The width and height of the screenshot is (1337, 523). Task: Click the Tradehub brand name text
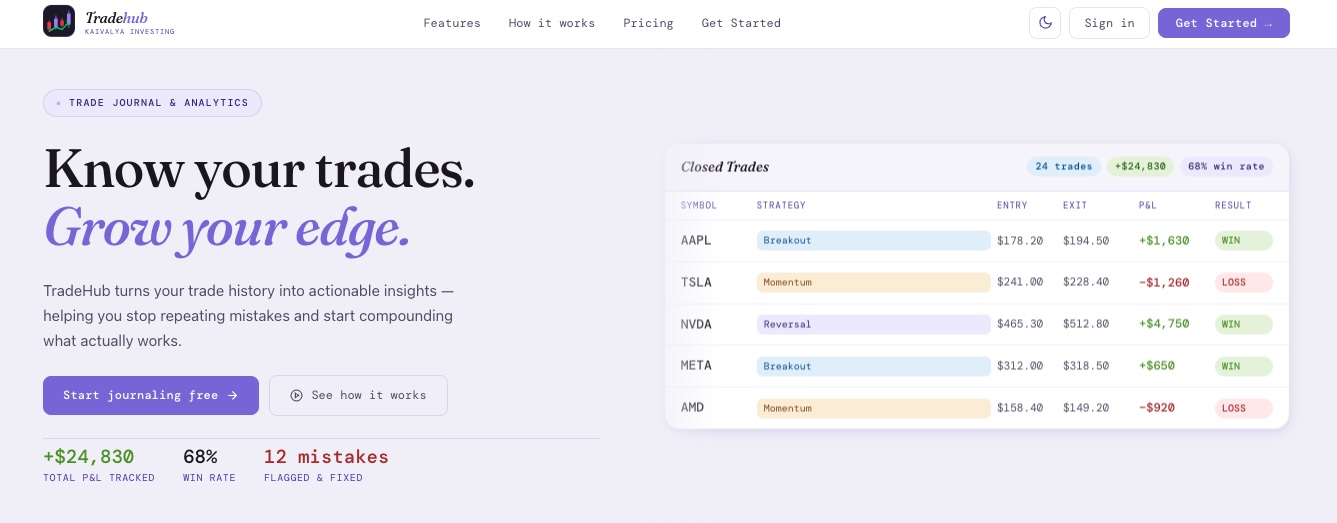point(115,18)
